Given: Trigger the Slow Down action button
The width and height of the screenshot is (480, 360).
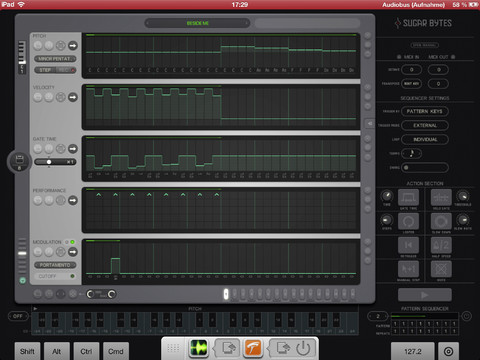Looking at the screenshot, I should click(441, 221).
